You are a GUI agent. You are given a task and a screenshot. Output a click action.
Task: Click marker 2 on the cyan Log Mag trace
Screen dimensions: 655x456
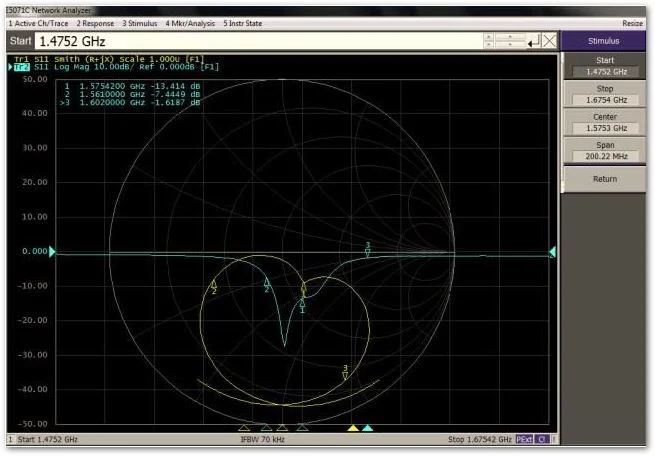click(x=267, y=285)
